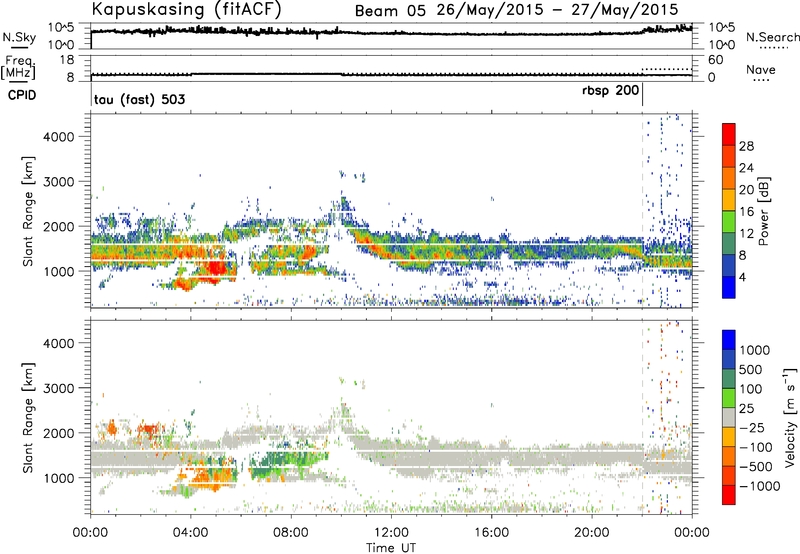Pick the light green Power segment between 12 and 16
Image resolution: width=800 pixels, height=554 pixels.
coord(729,222)
